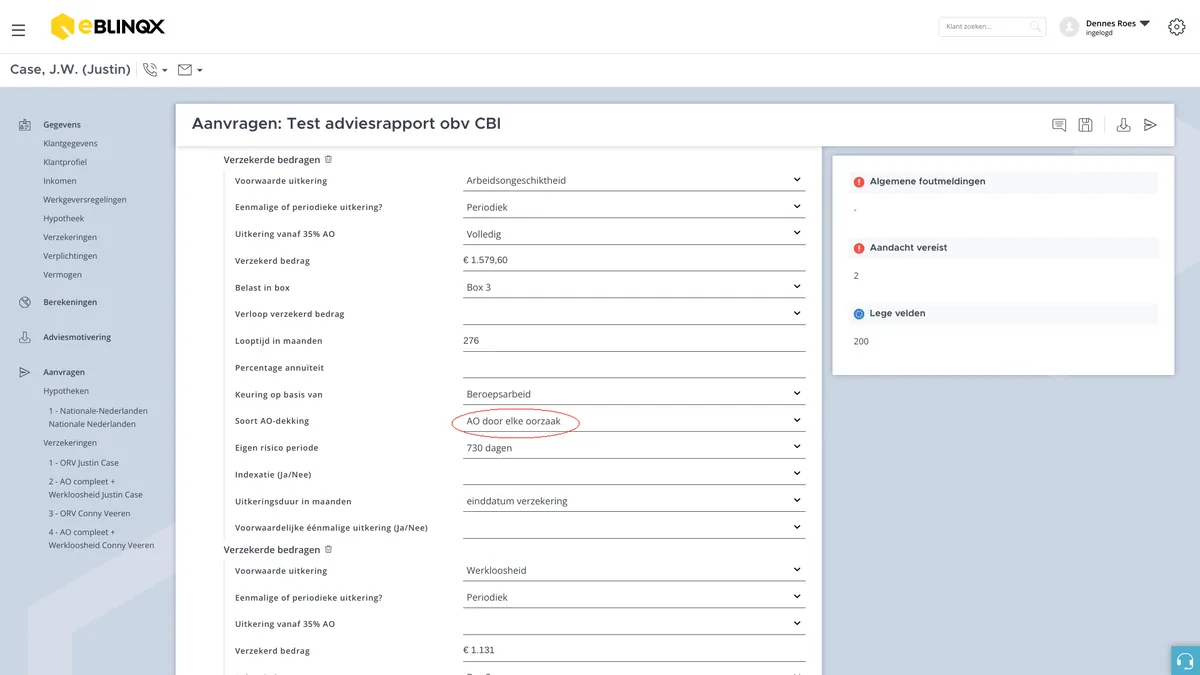Send the request with the paper plane icon
The height and width of the screenshot is (675, 1200).
[1150, 125]
